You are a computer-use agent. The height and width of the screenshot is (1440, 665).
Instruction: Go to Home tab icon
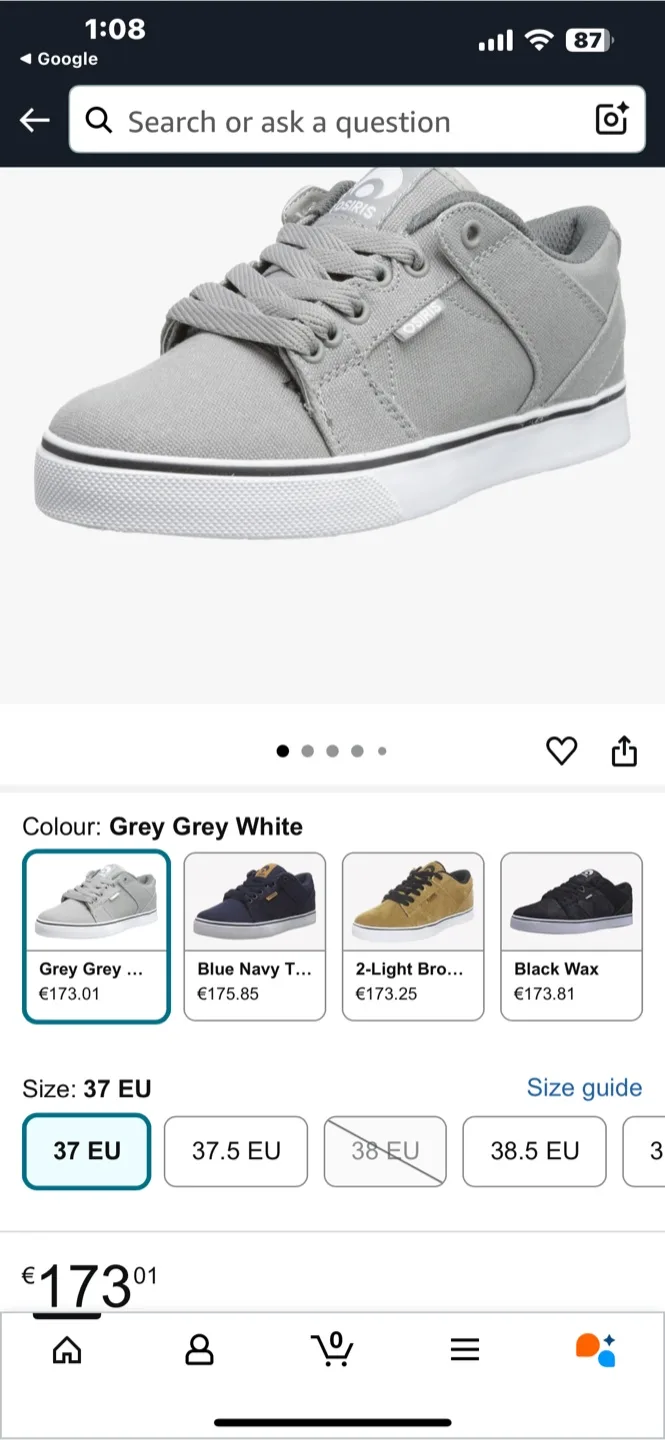[67, 1350]
